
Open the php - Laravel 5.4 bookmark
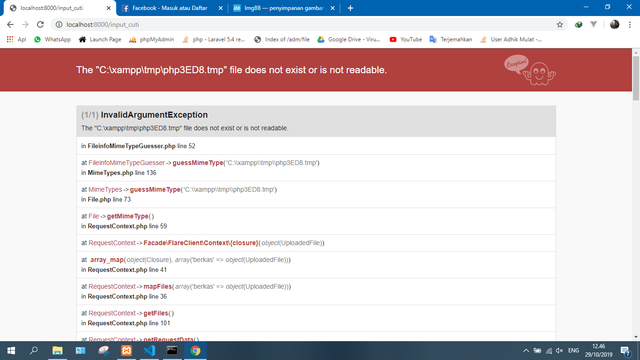click(x=214, y=40)
